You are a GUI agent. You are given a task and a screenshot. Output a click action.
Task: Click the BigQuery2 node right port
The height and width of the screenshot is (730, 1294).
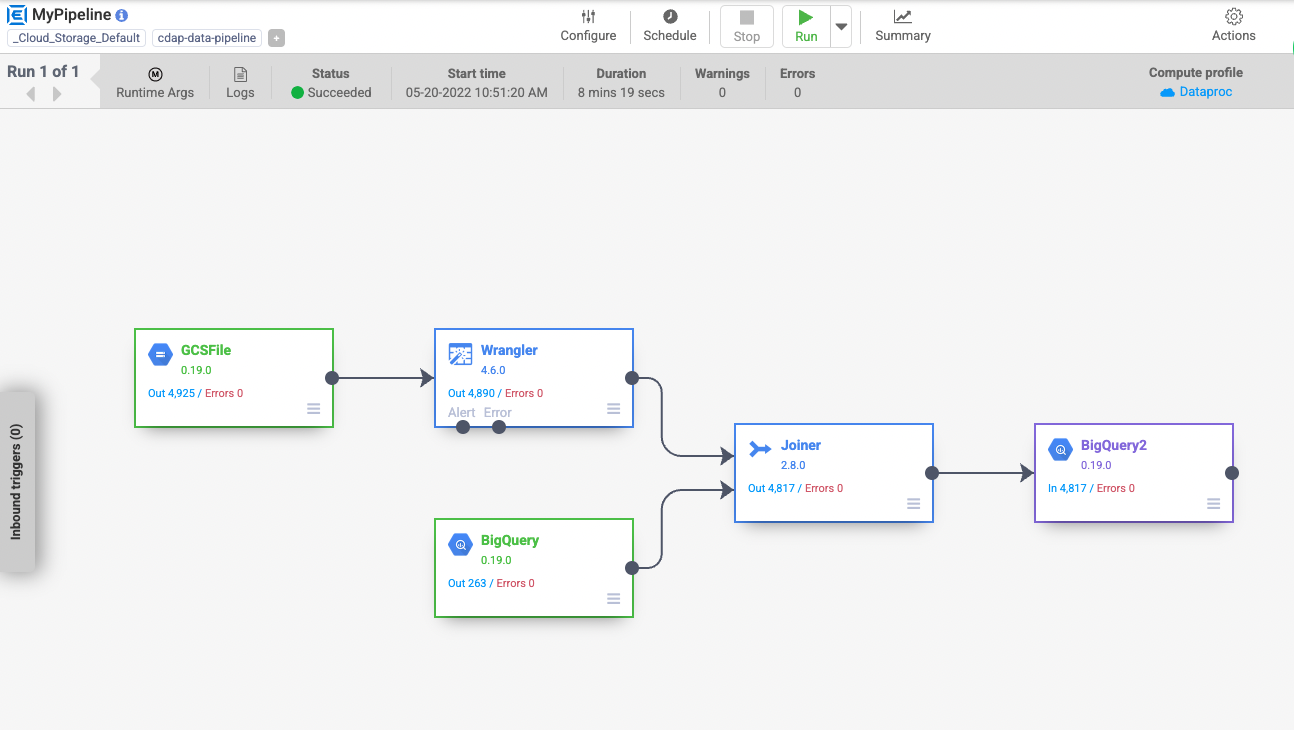point(1232,473)
